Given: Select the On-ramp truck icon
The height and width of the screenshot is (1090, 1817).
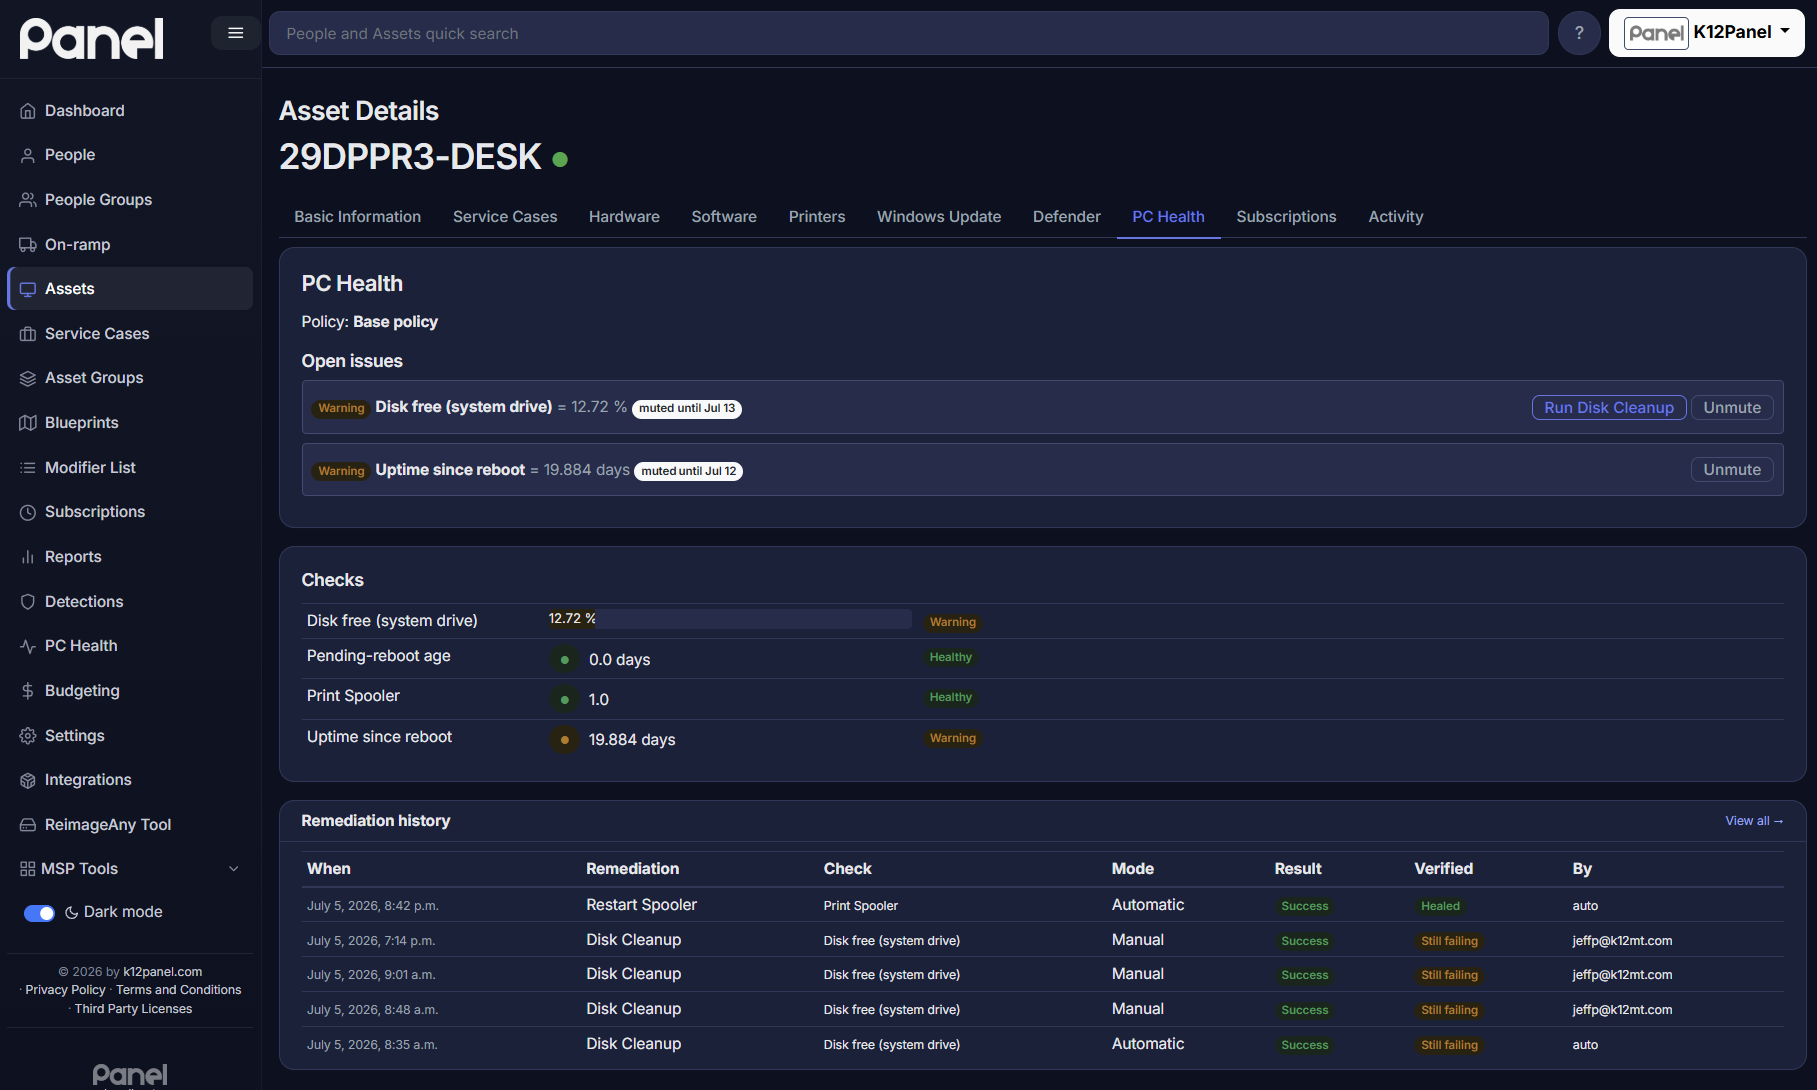Looking at the screenshot, I should point(28,245).
